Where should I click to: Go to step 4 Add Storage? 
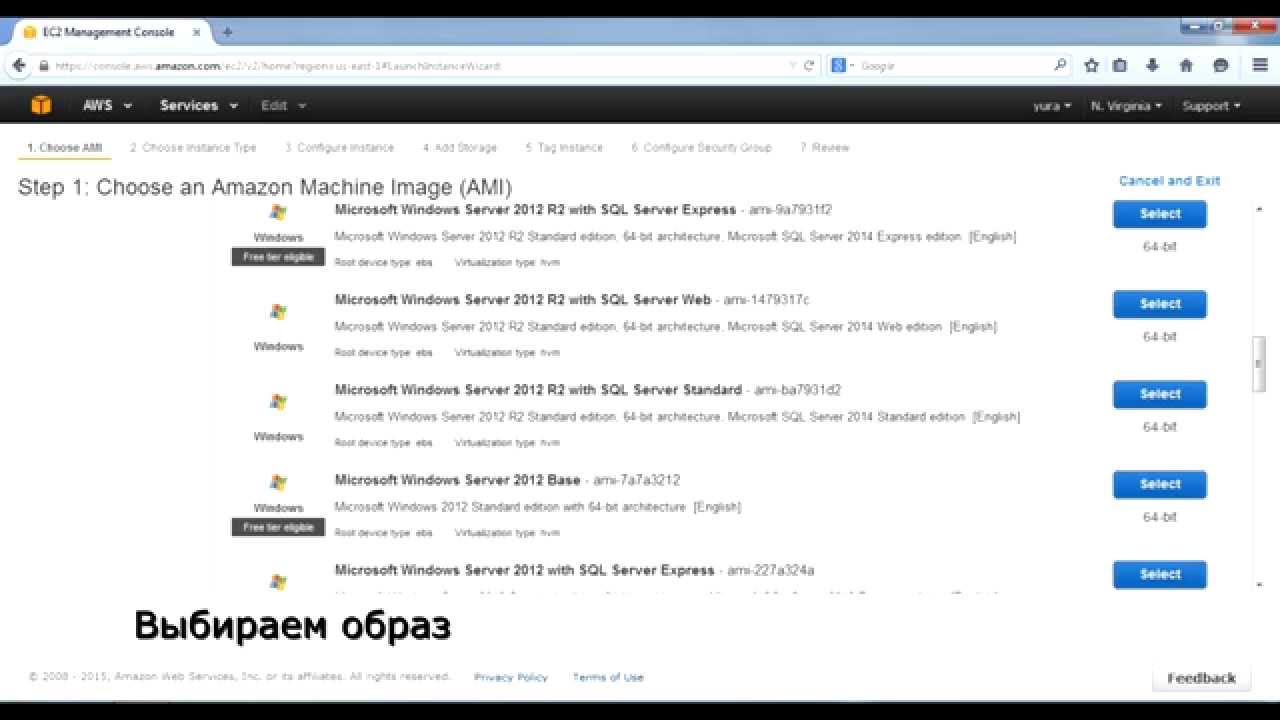click(x=459, y=148)
